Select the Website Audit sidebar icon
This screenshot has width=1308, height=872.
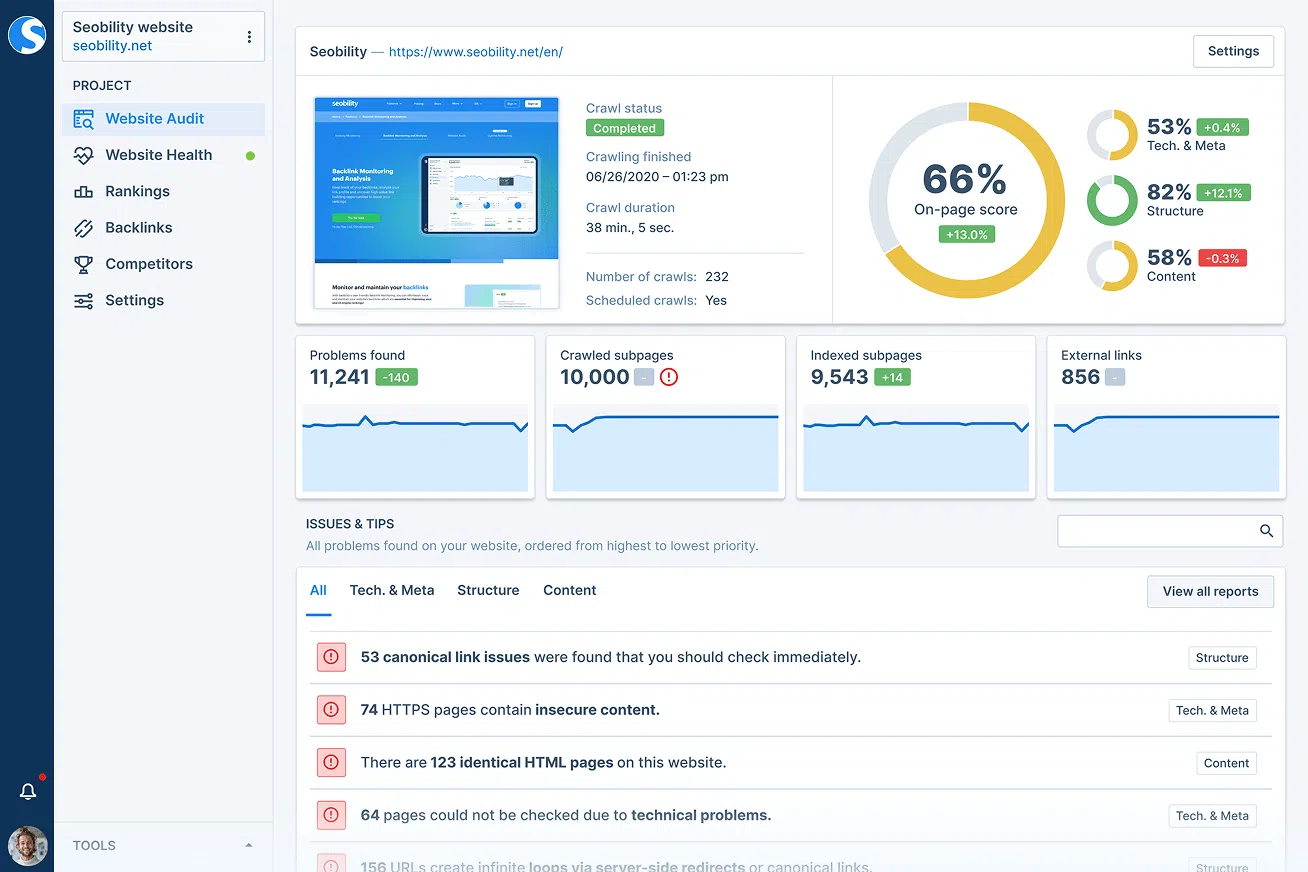click(x=85, y=118)
